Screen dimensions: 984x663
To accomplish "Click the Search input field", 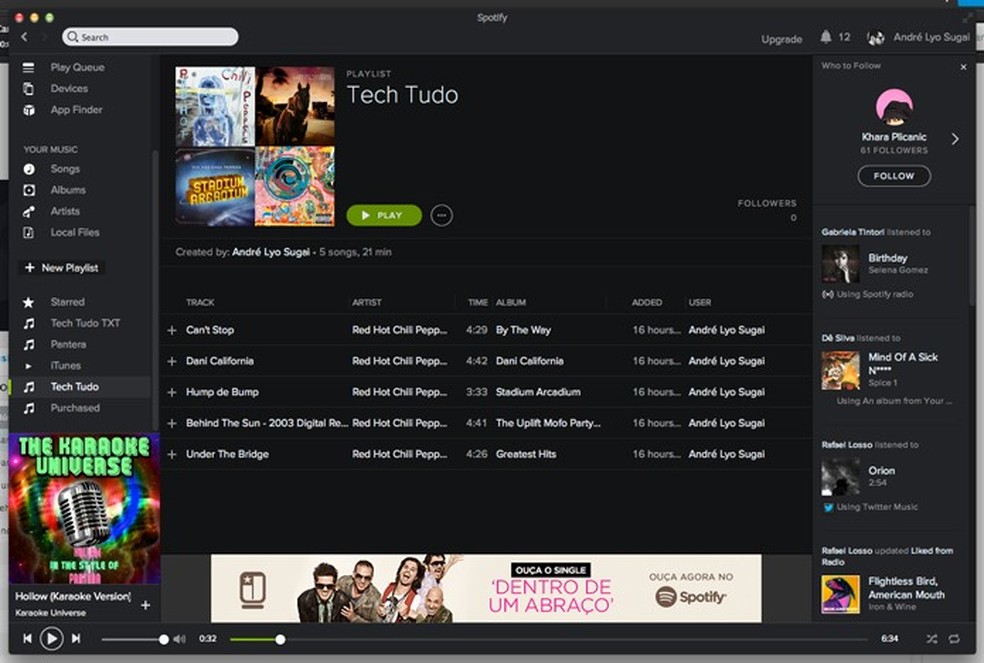I will pos(150,36).
